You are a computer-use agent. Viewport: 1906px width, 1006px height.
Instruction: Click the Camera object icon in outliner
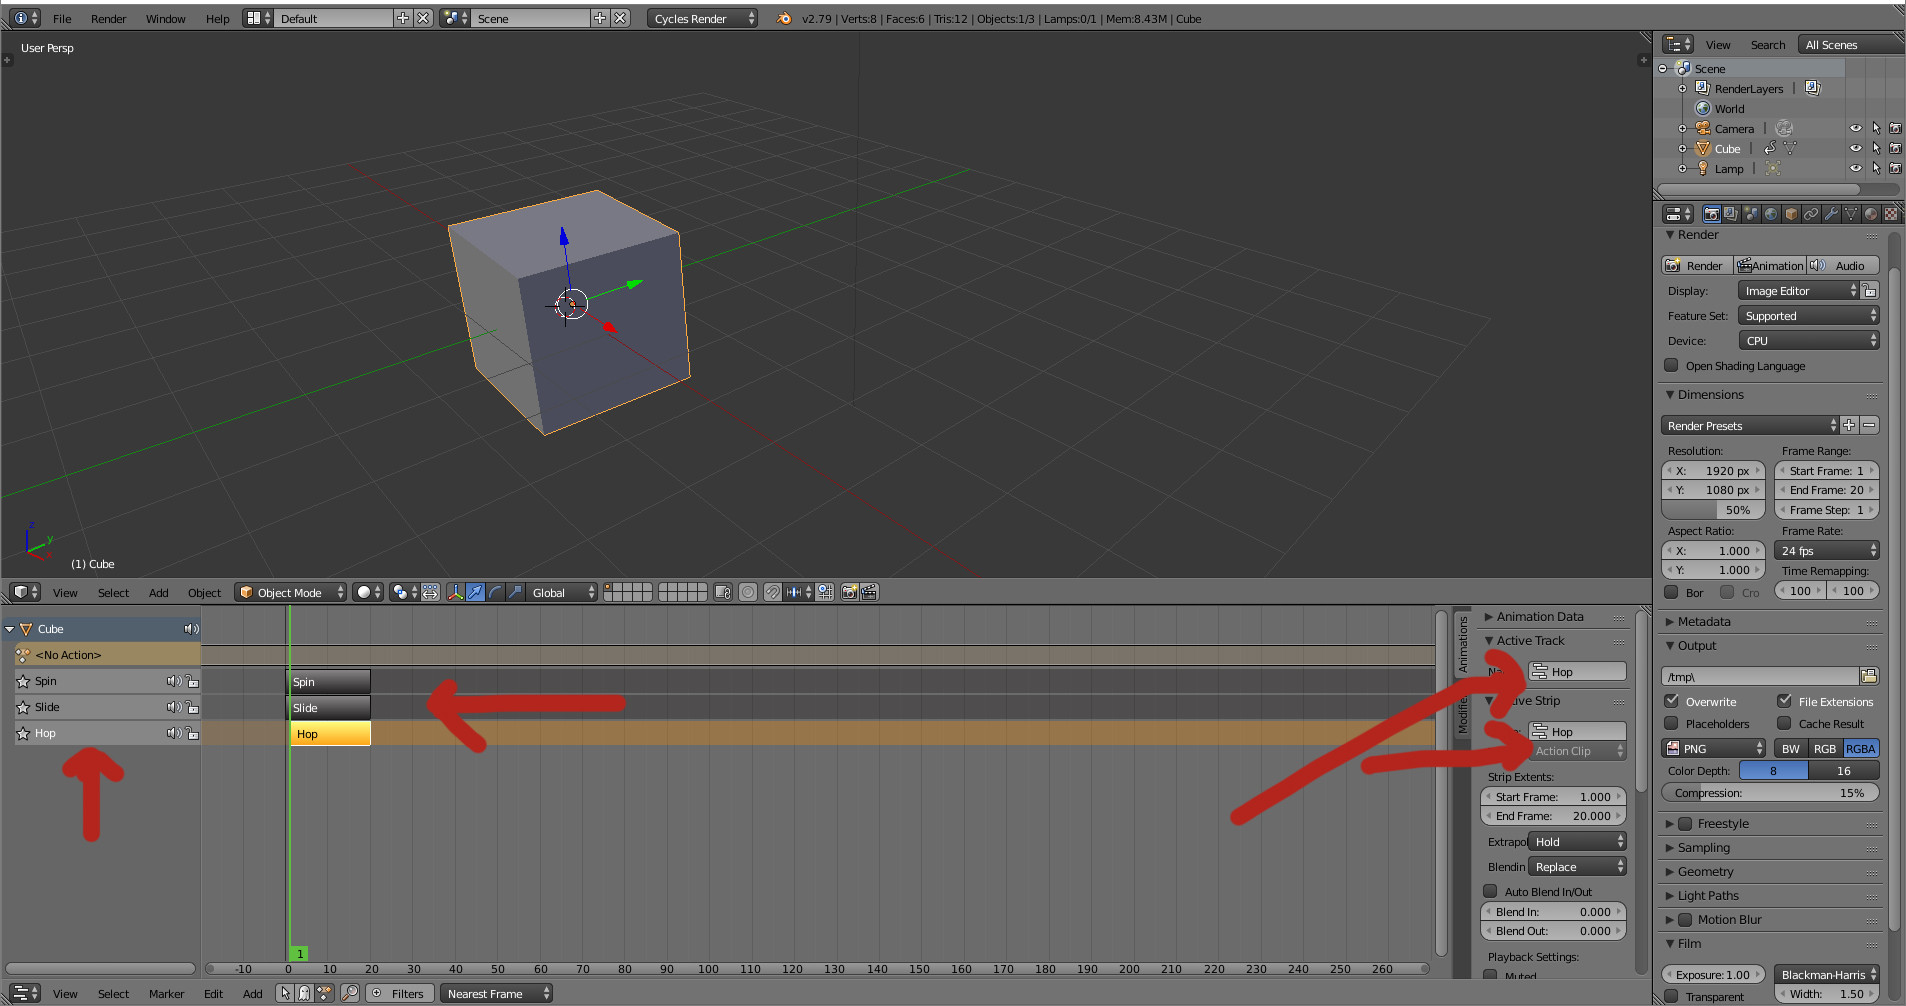tap(1703, 128)
